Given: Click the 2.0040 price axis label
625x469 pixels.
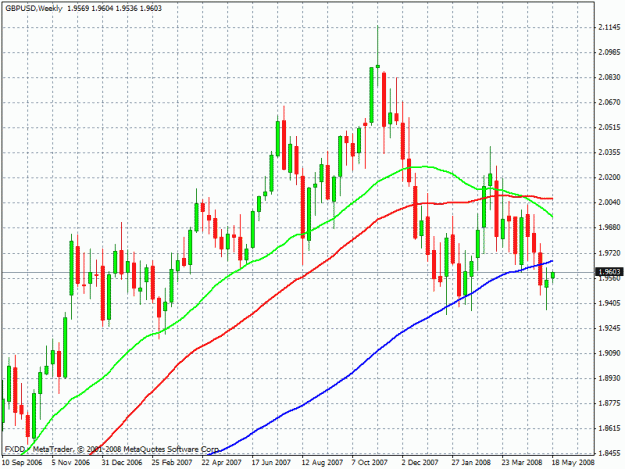Looking at the screenshot, I should click(x=609, y=202).
